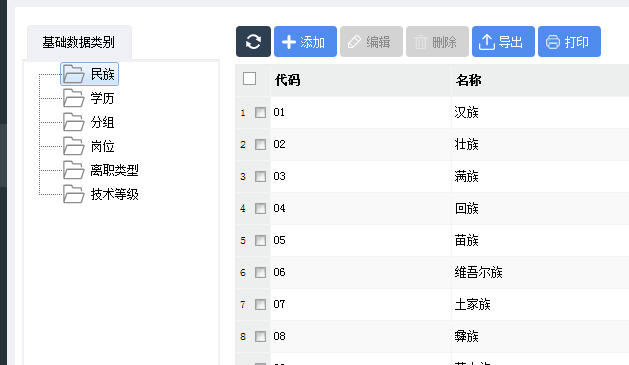Click the 打印 (print) button
This screenshot has height=365, width=629.
pyautogui.click(x=569, y=41)
